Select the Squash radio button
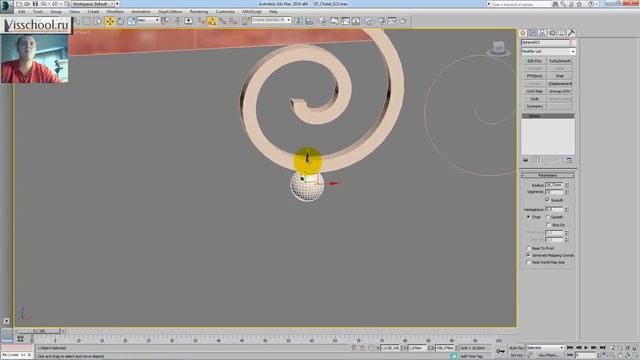640x360 pixels. tap(548, 217)
